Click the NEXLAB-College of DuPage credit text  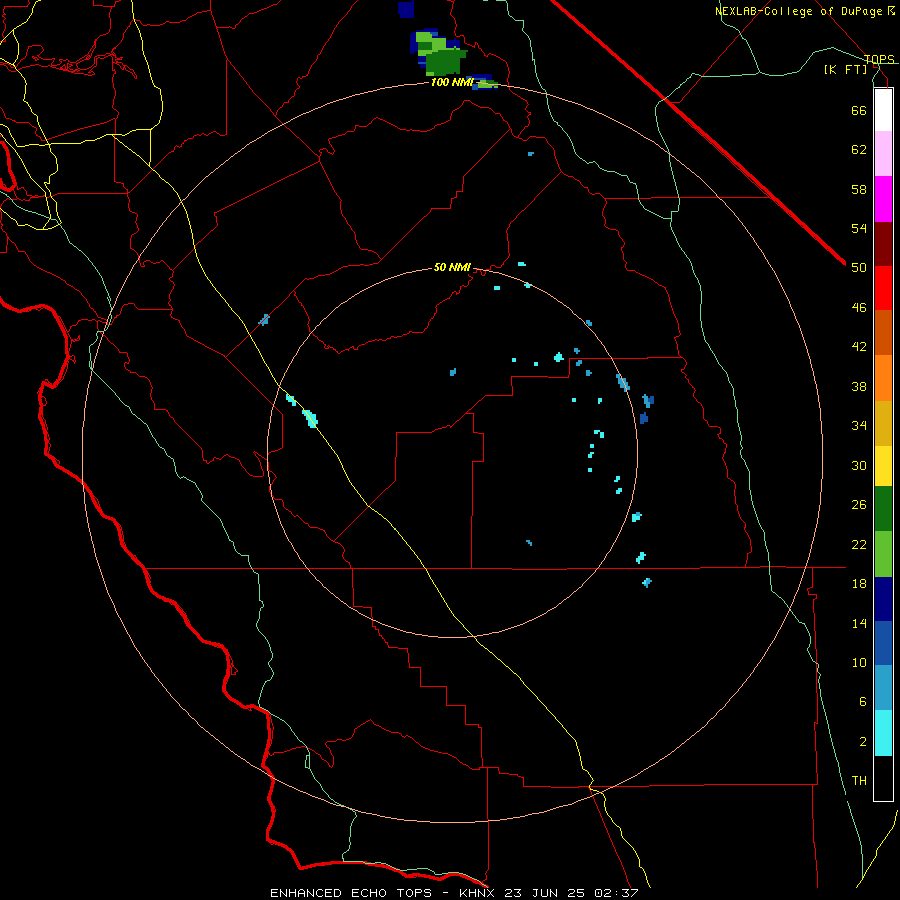click(x=801, y=11)
